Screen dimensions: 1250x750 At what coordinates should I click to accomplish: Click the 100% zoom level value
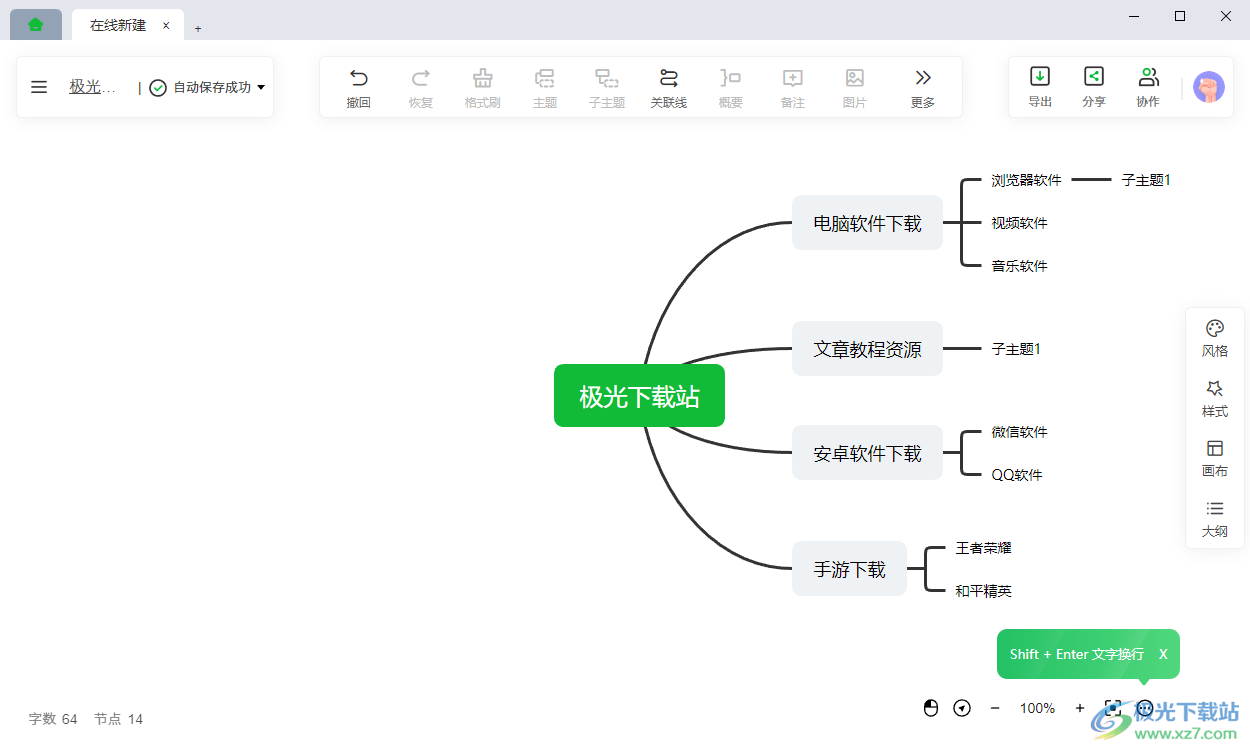[1037, 708]
